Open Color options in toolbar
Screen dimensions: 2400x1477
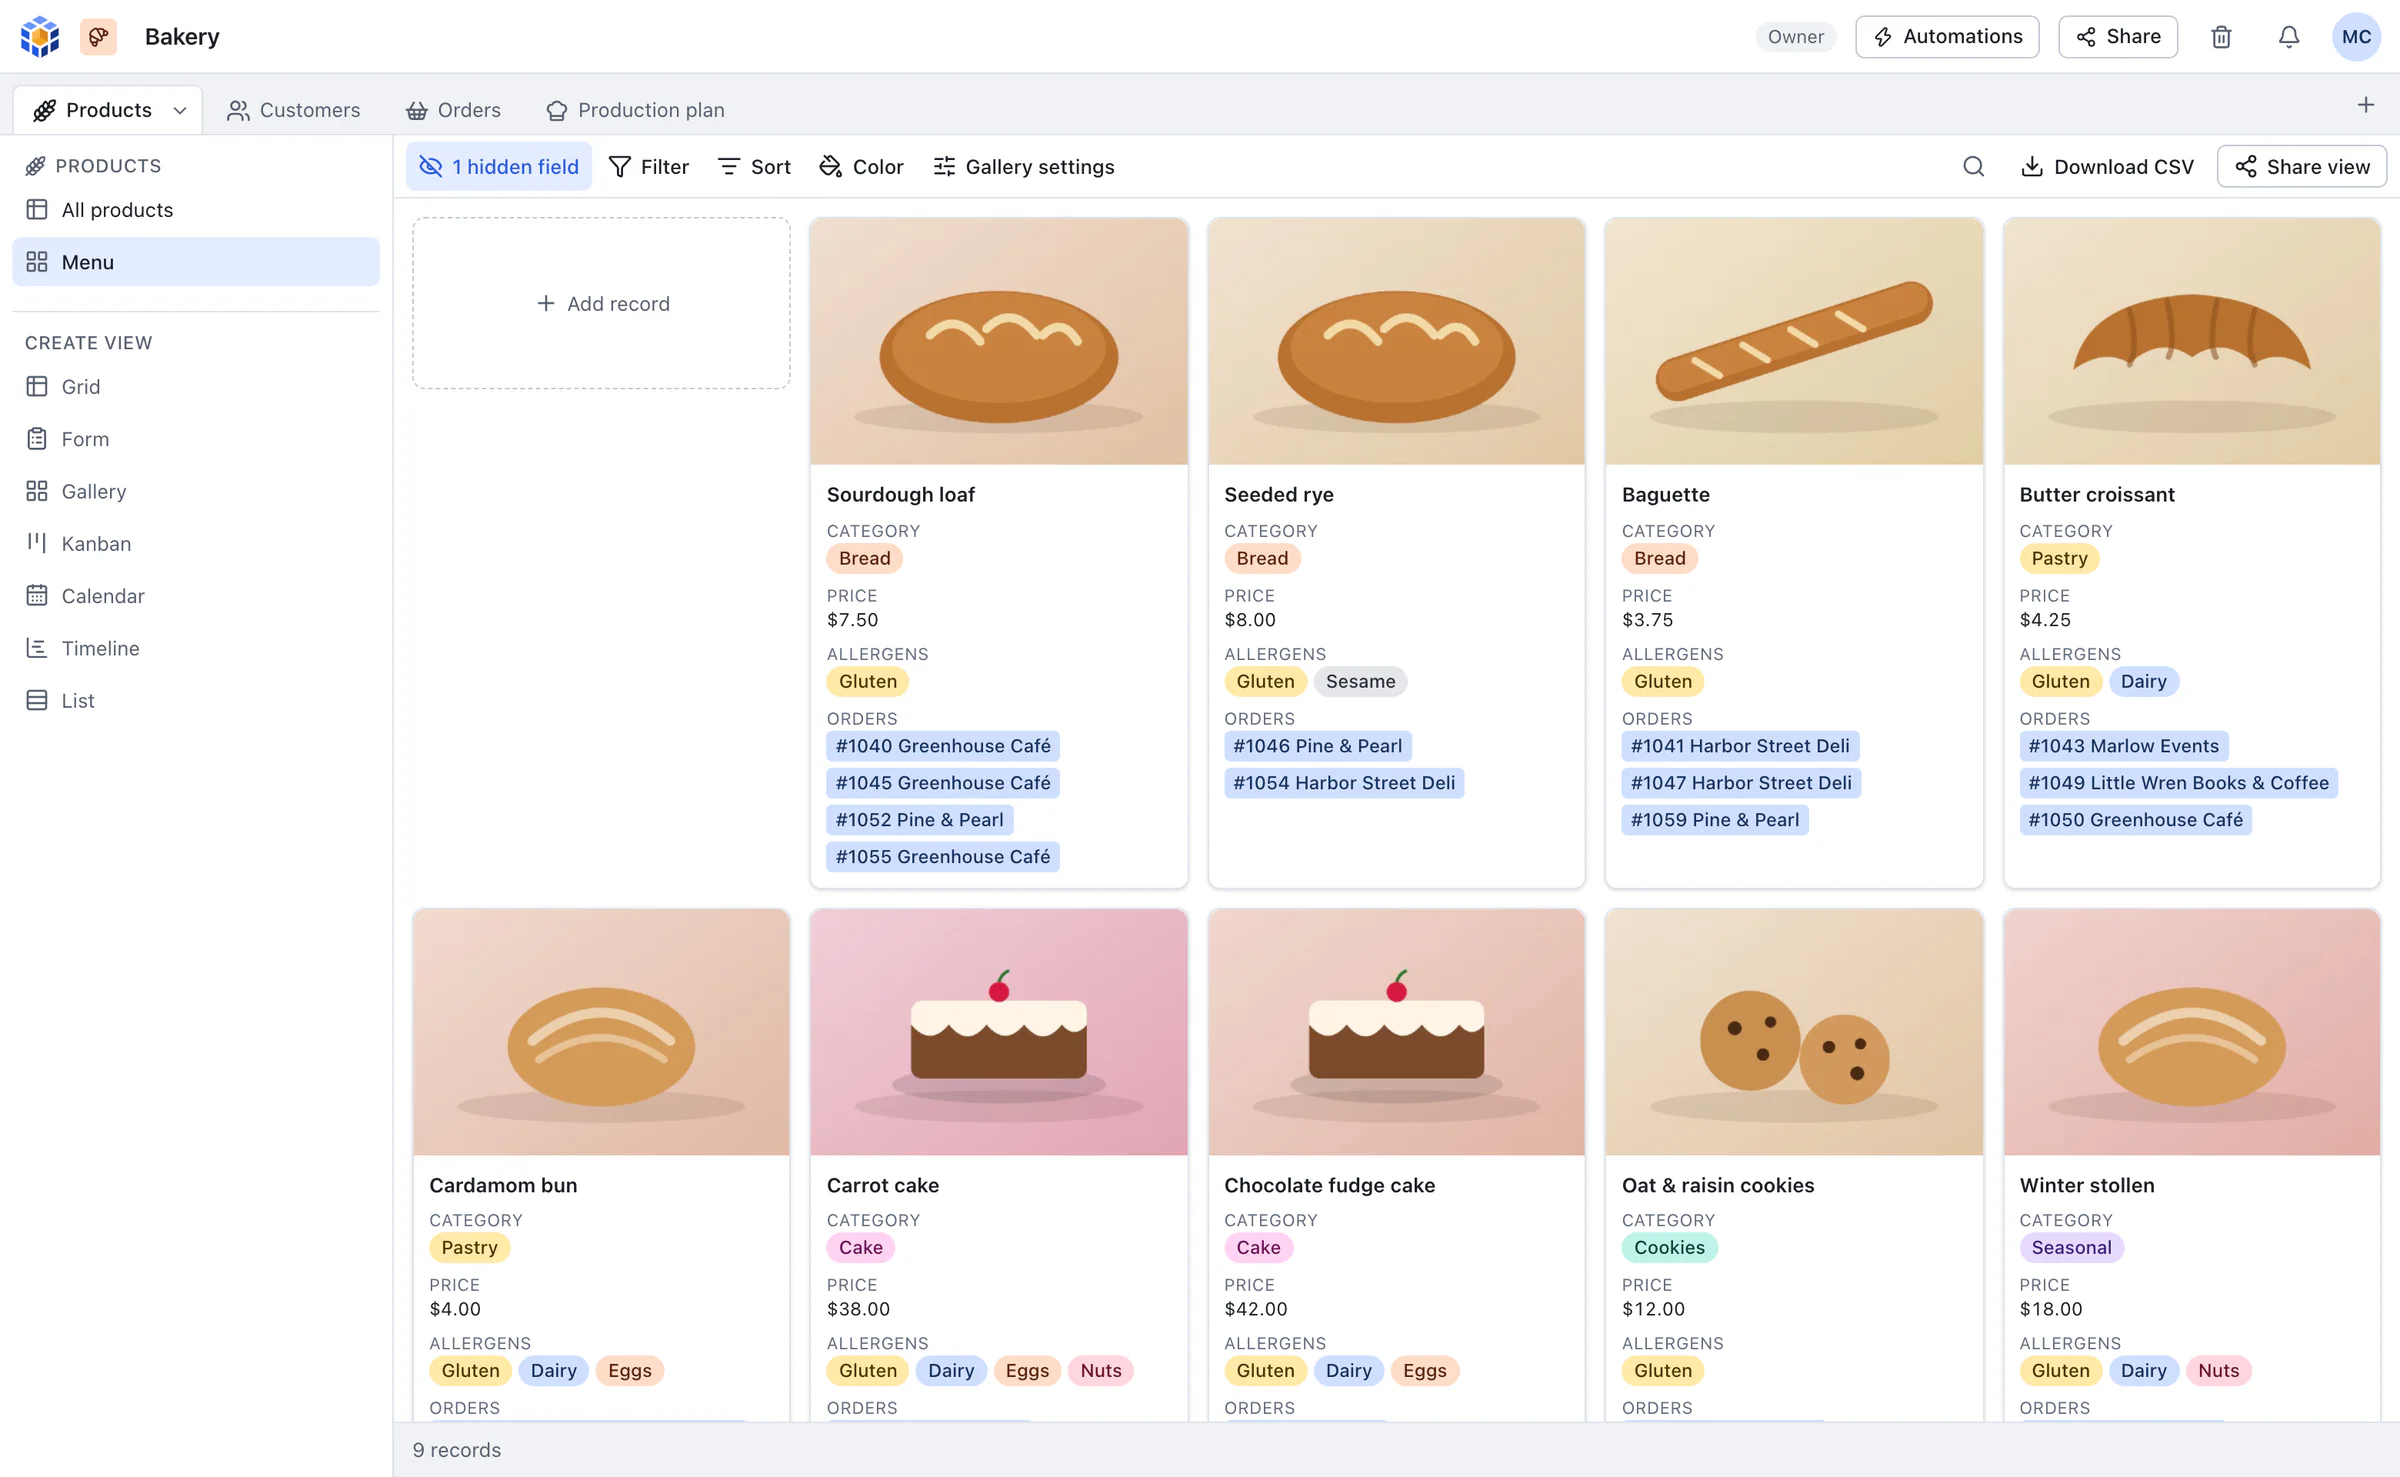click(x=861, y=167)
